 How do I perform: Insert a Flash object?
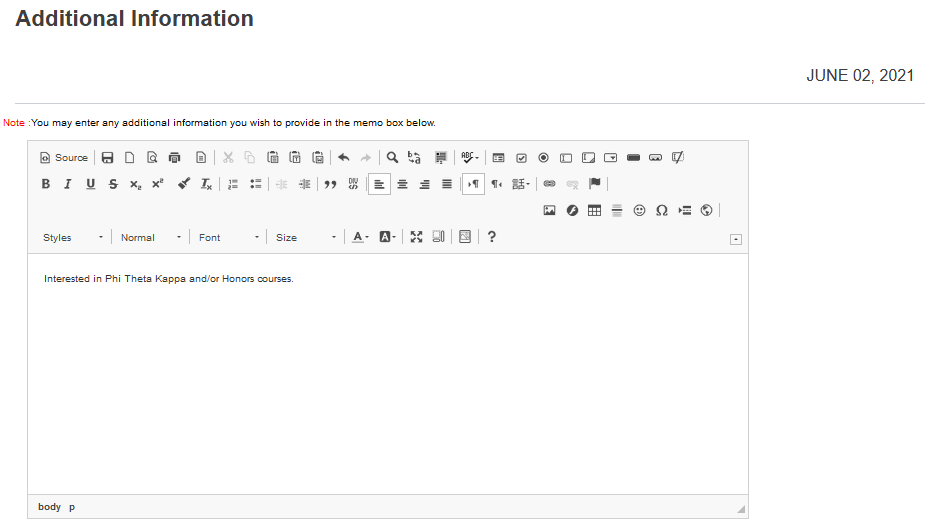pos(572,210)
